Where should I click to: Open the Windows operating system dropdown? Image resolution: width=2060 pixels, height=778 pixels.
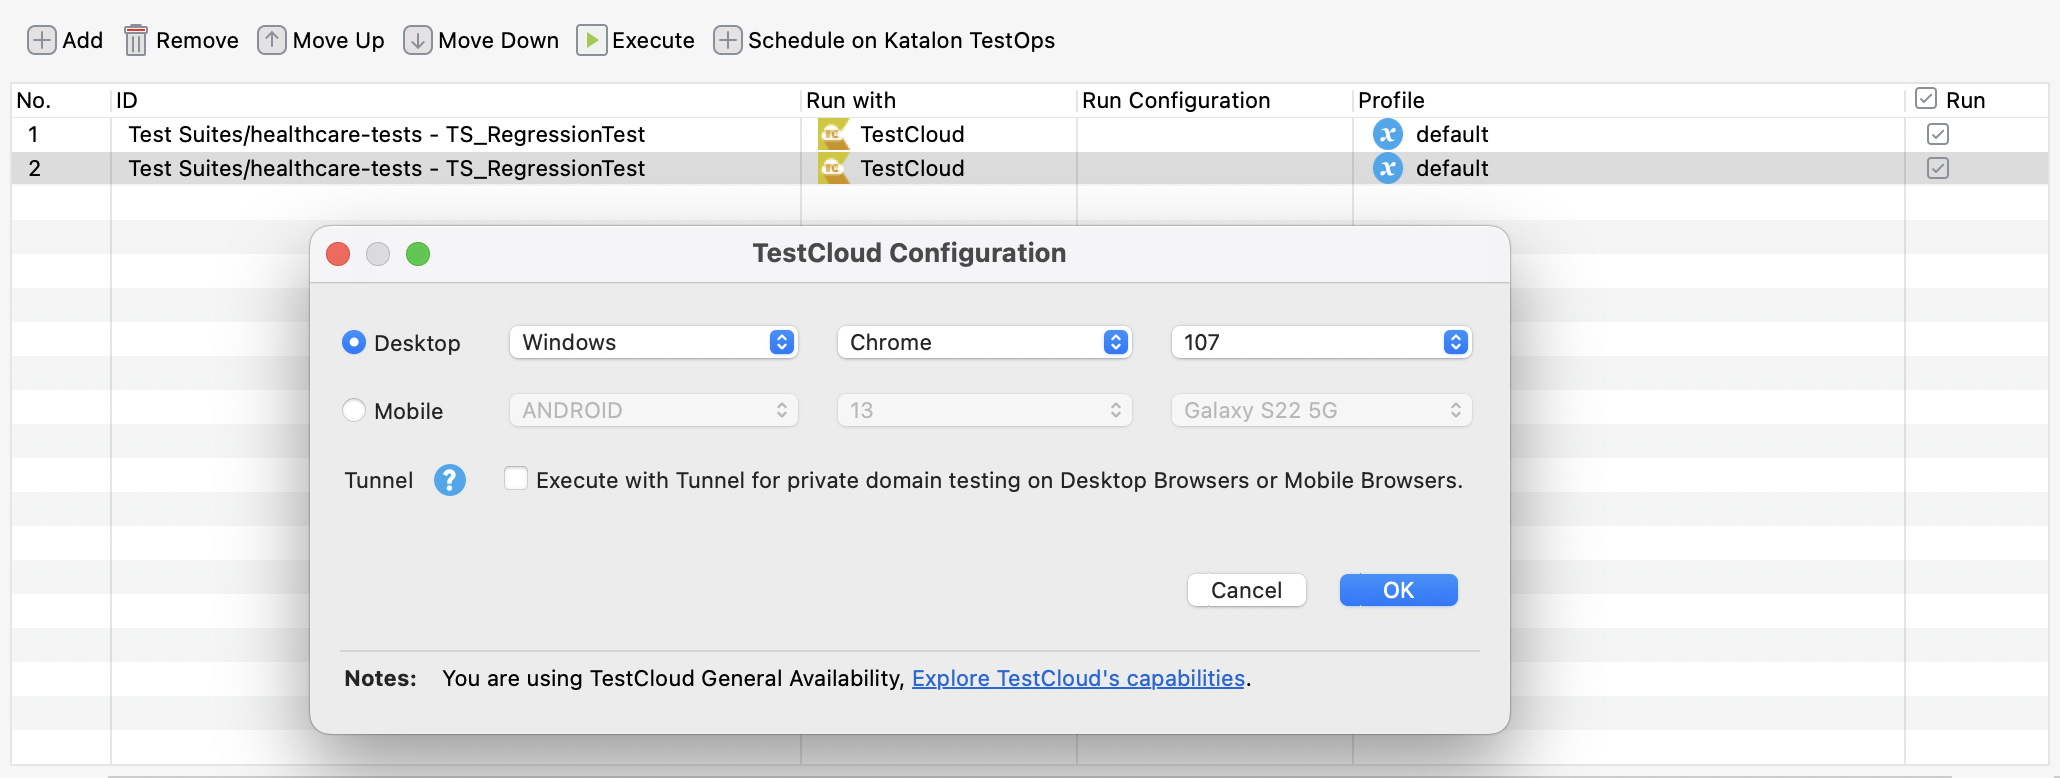tap(654, 342)
